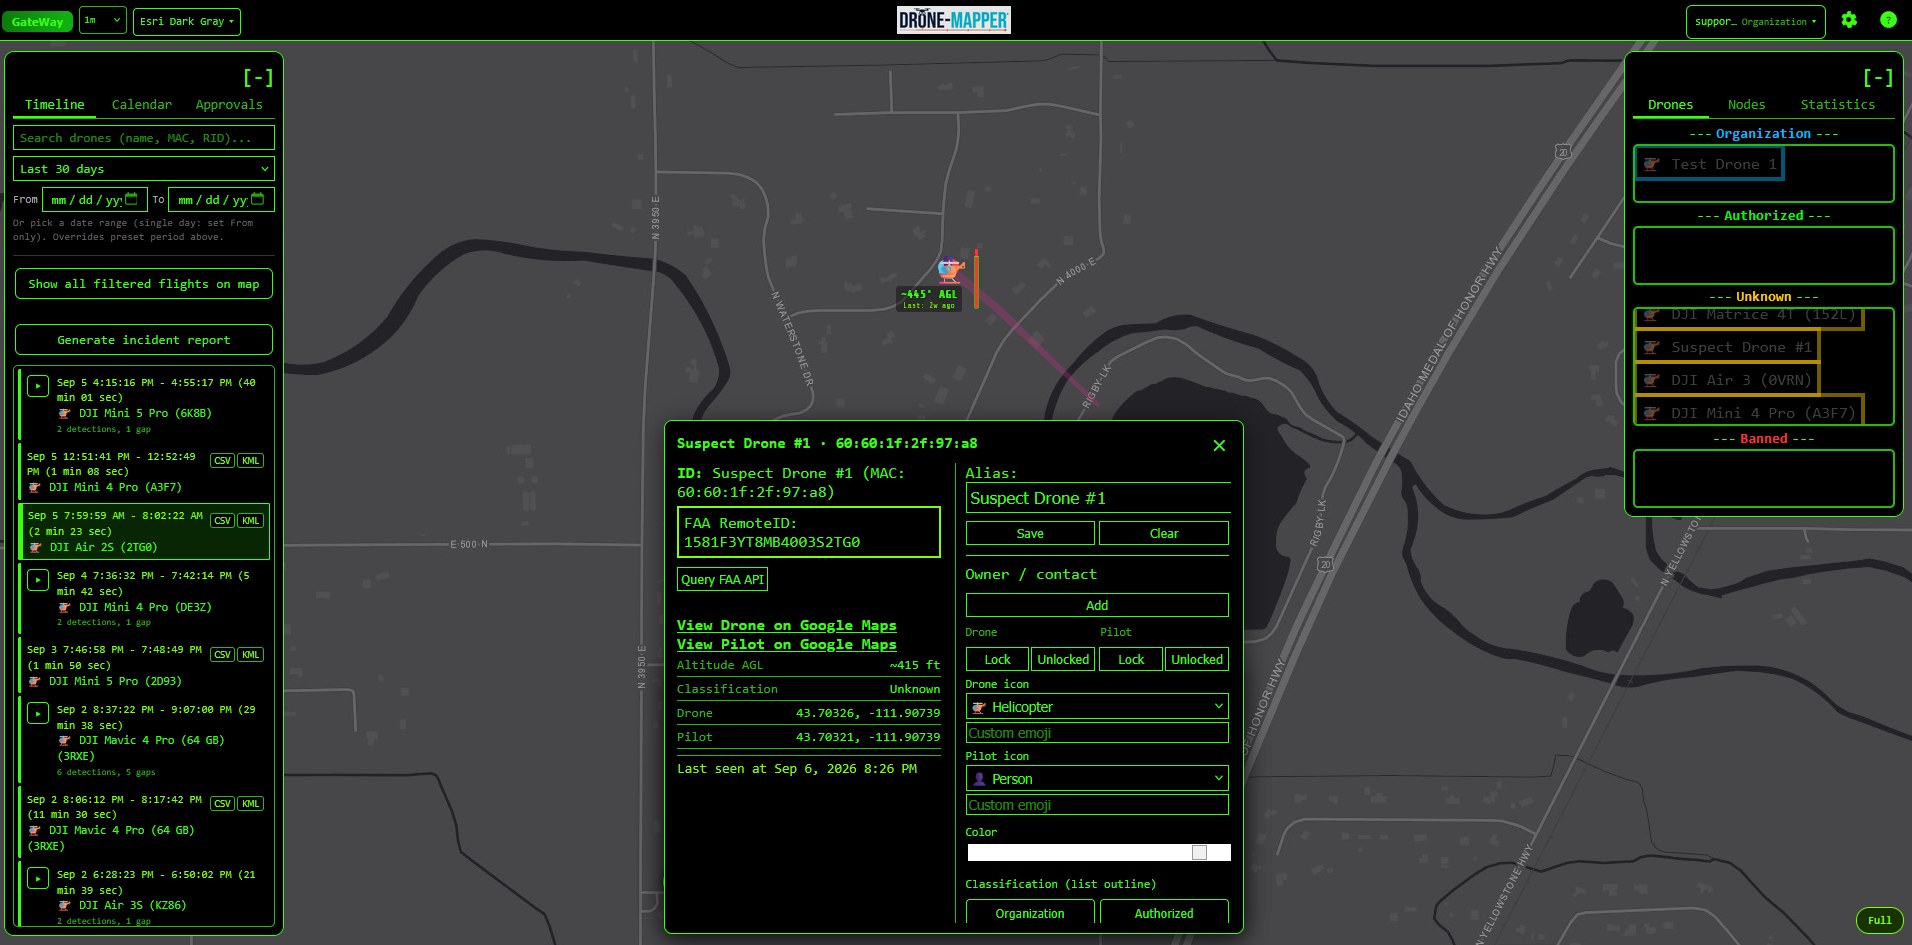Open the Drone icon Helicopter dropdown
This screenshot has width=1912, height=945.
(1097, 707)
